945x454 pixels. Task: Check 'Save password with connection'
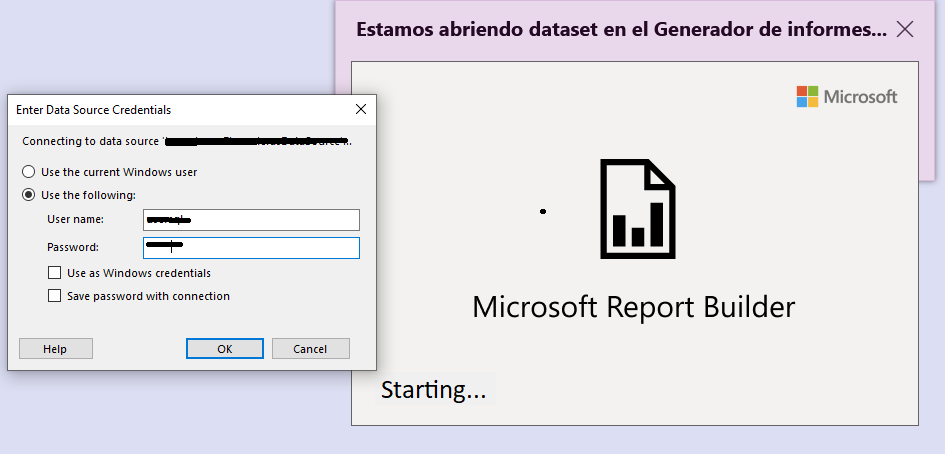point(55,296)
